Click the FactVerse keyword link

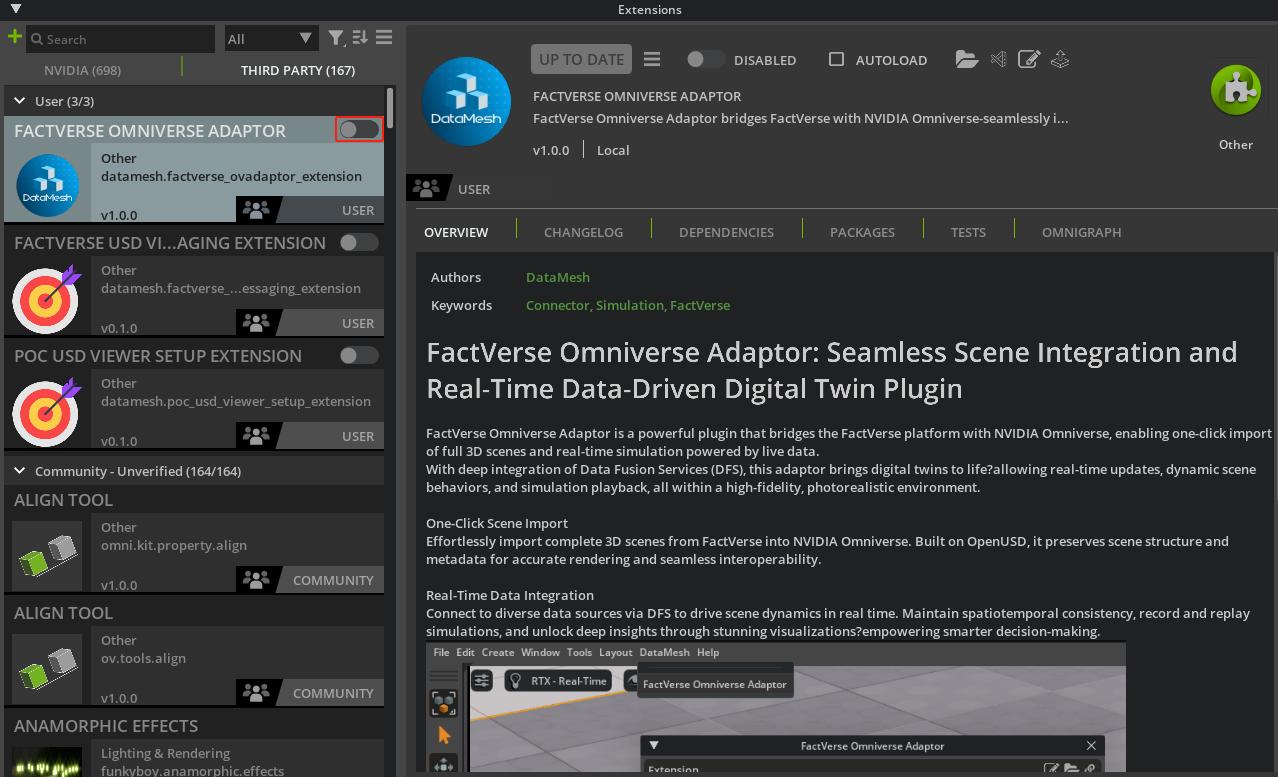(700, 305)
